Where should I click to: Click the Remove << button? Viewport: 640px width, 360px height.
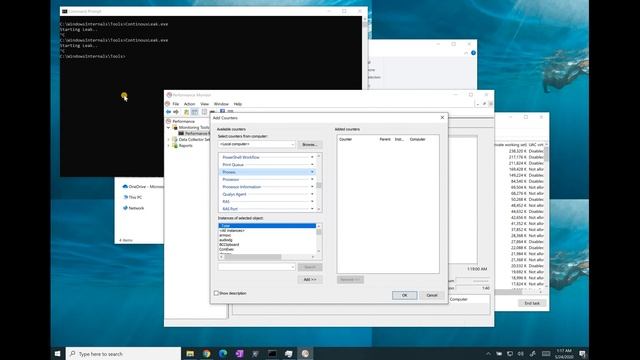click(x=350, y=280)
